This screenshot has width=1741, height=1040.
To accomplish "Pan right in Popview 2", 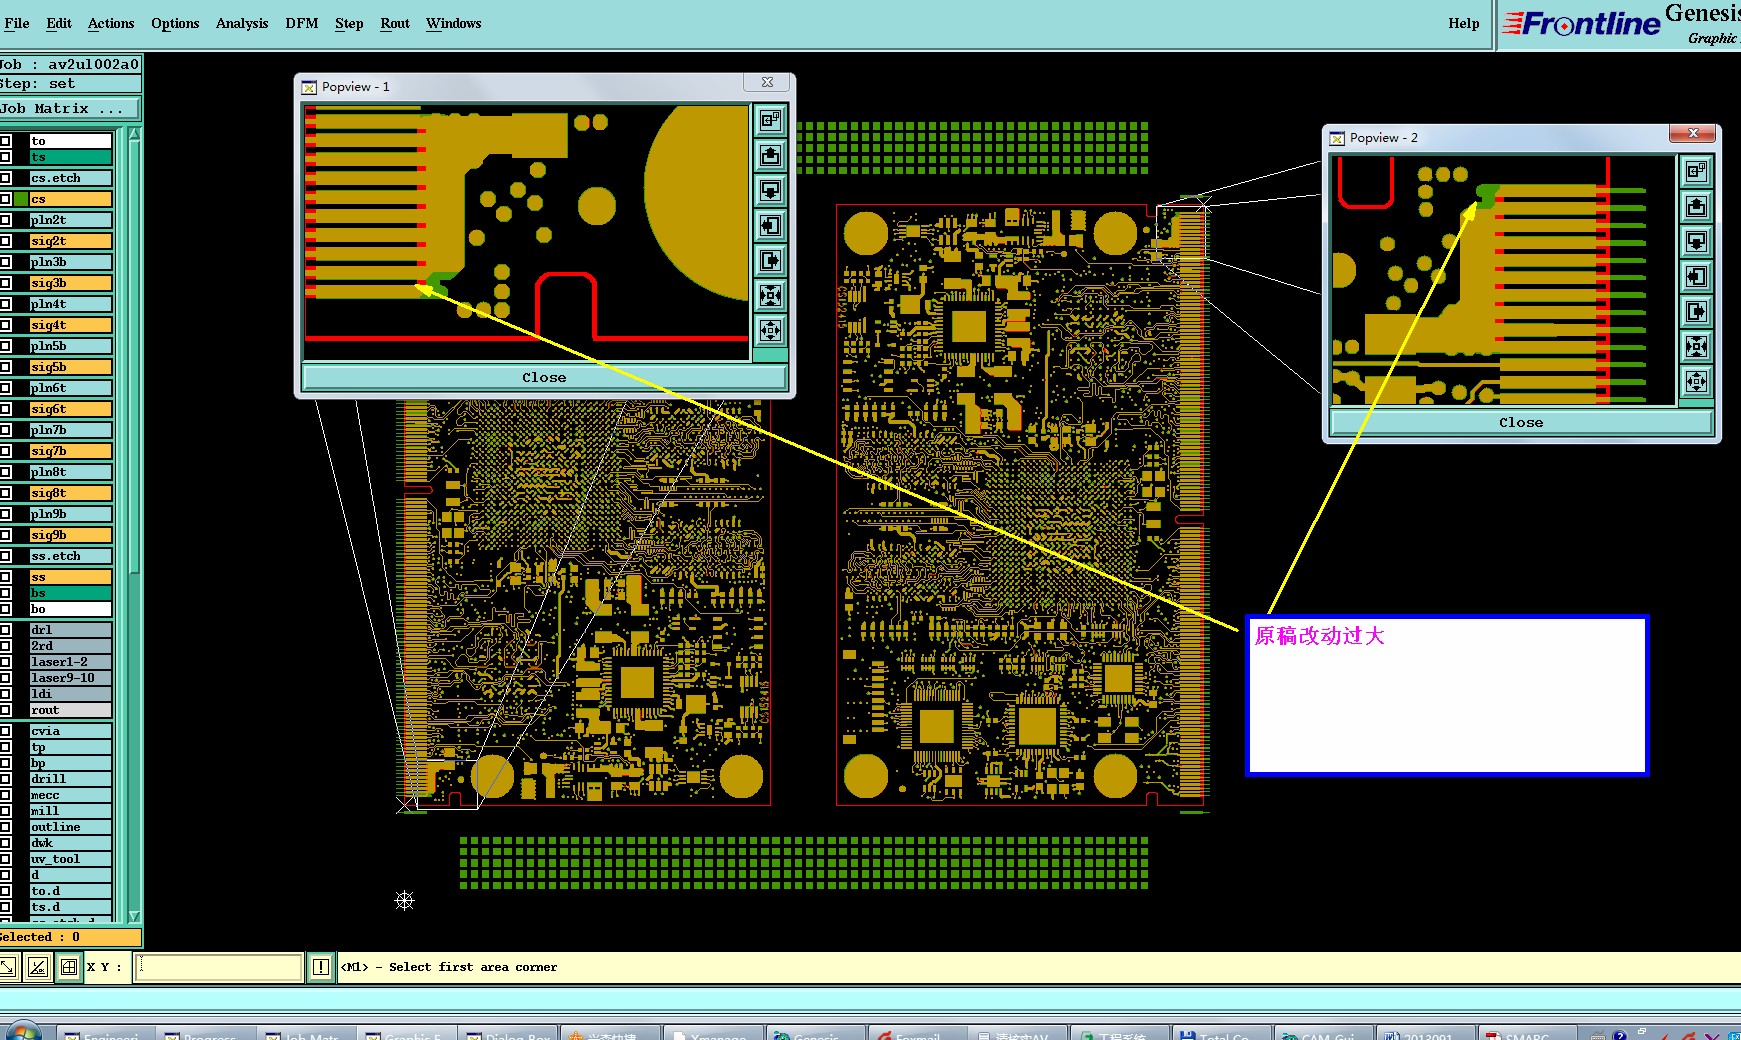I will (x=1696, y=311).
